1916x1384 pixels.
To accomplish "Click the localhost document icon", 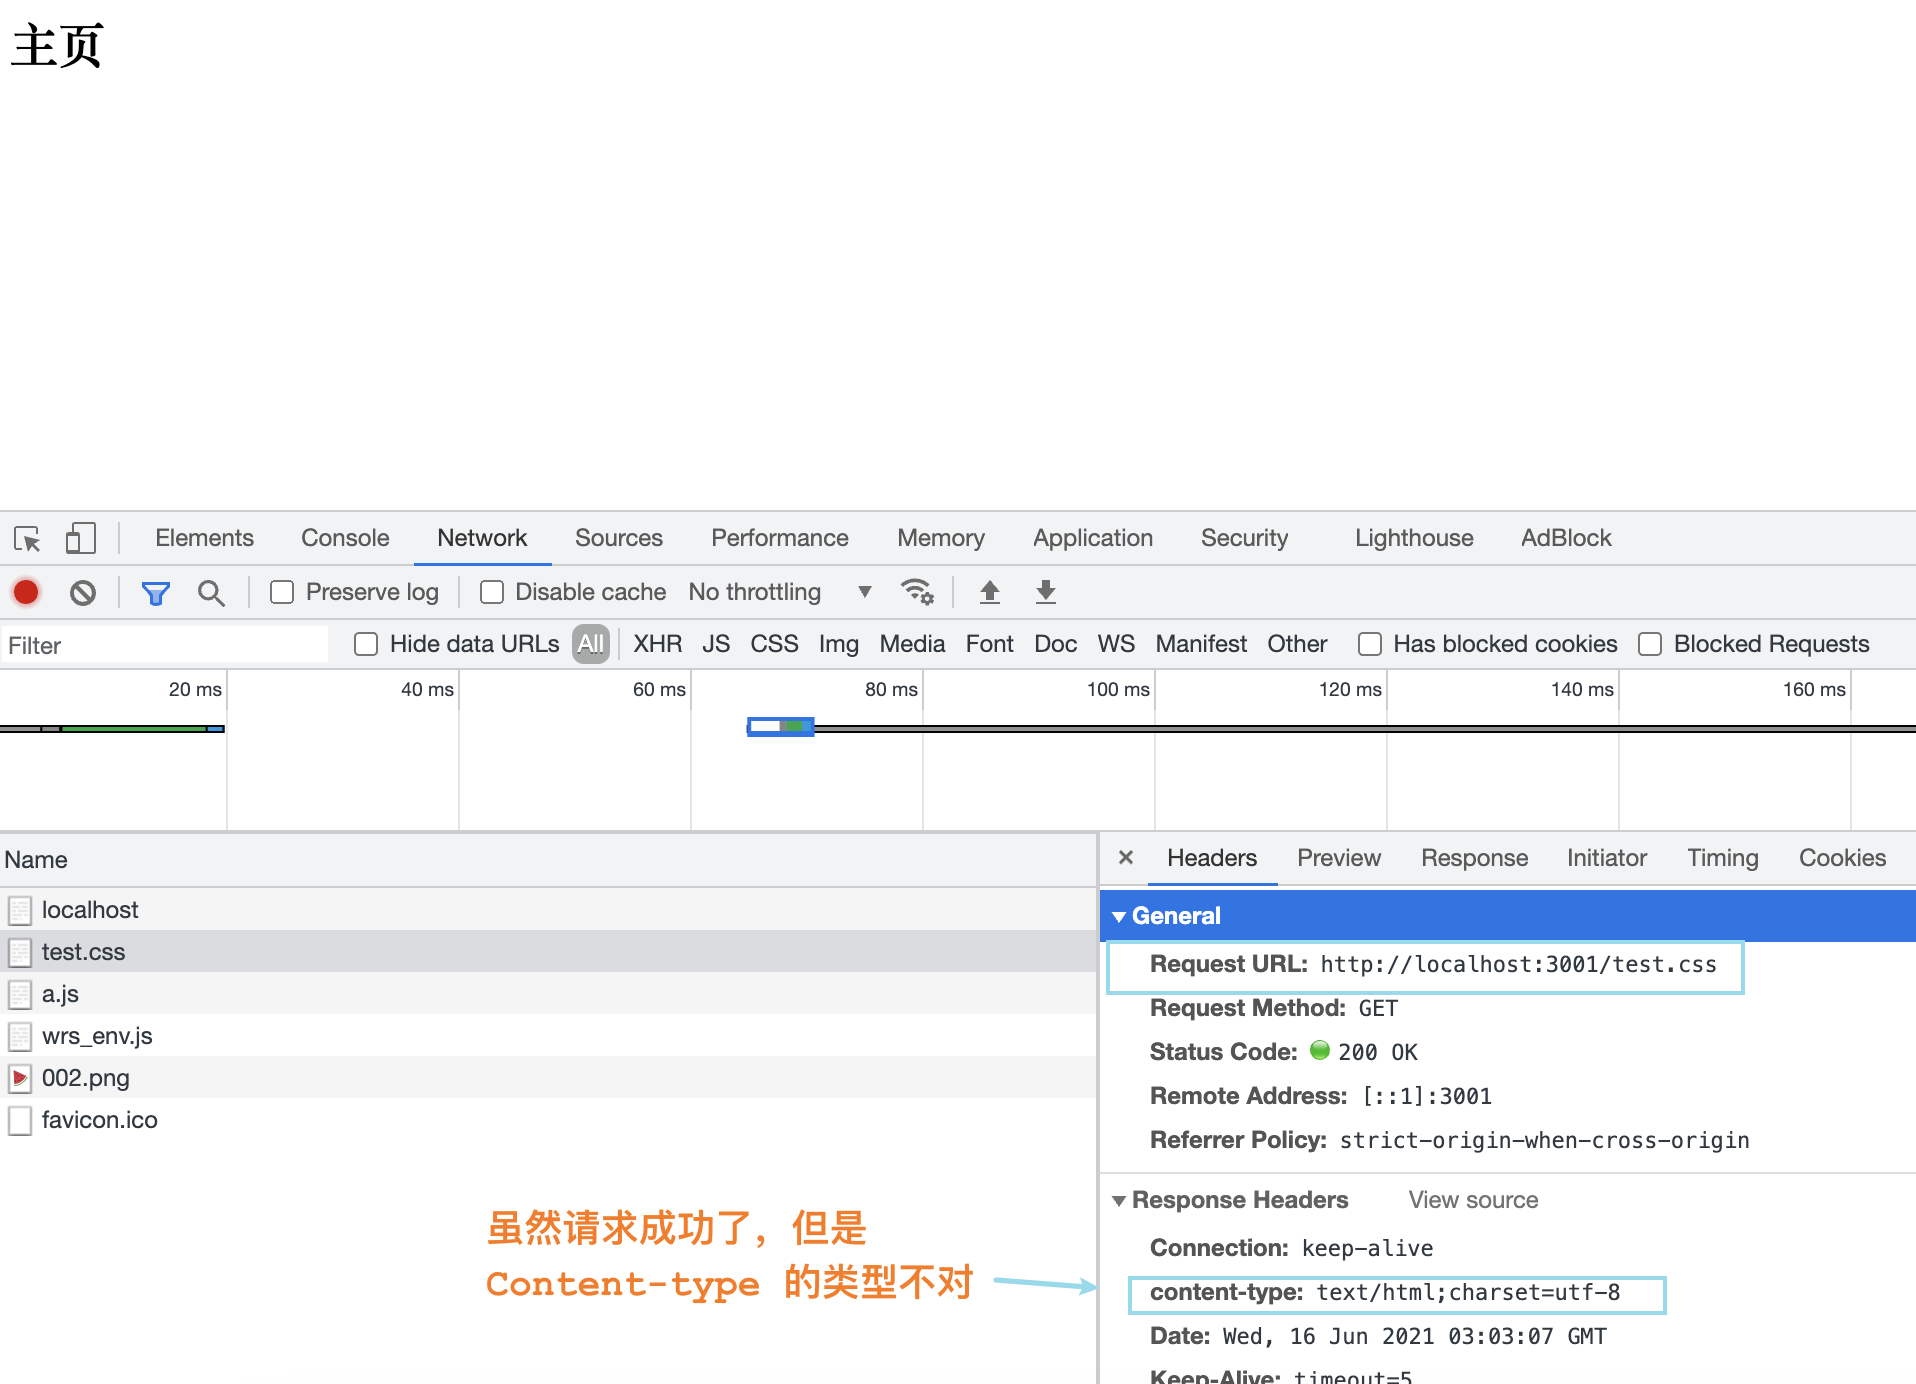I will point(20,910).
